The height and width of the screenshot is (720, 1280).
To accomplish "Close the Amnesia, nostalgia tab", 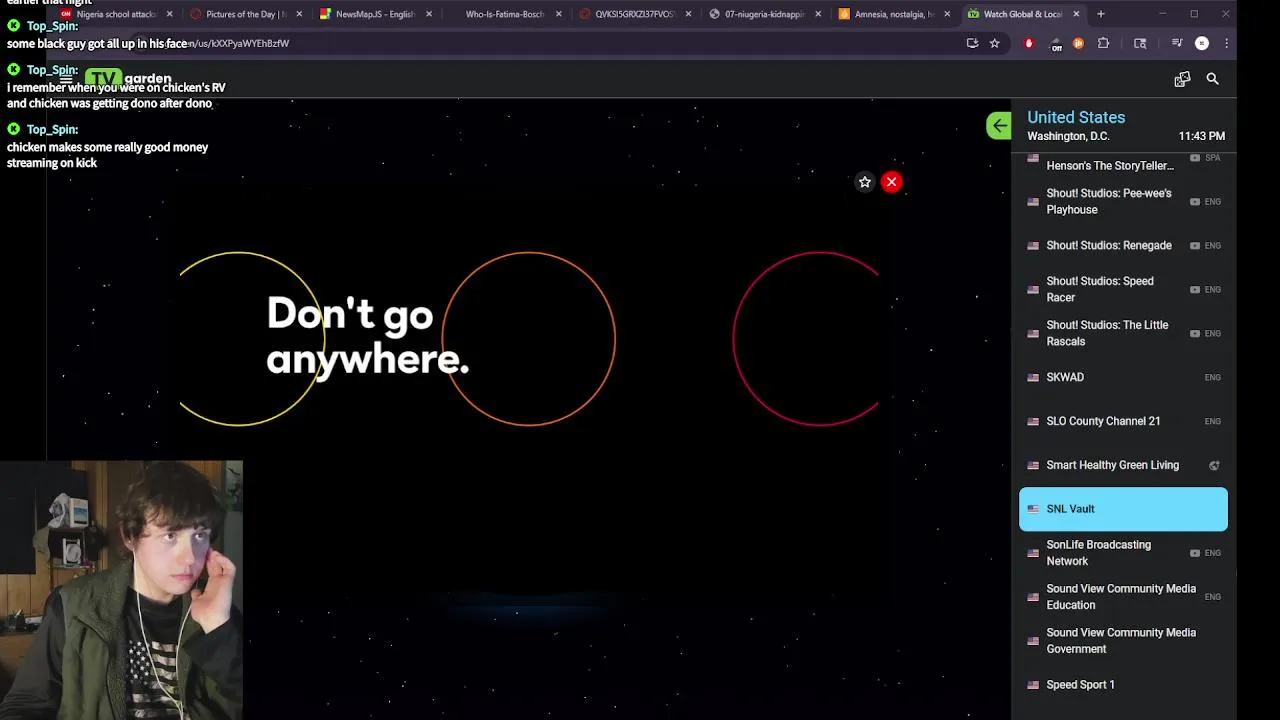I will pyautogui.click(x=947, y=14).
